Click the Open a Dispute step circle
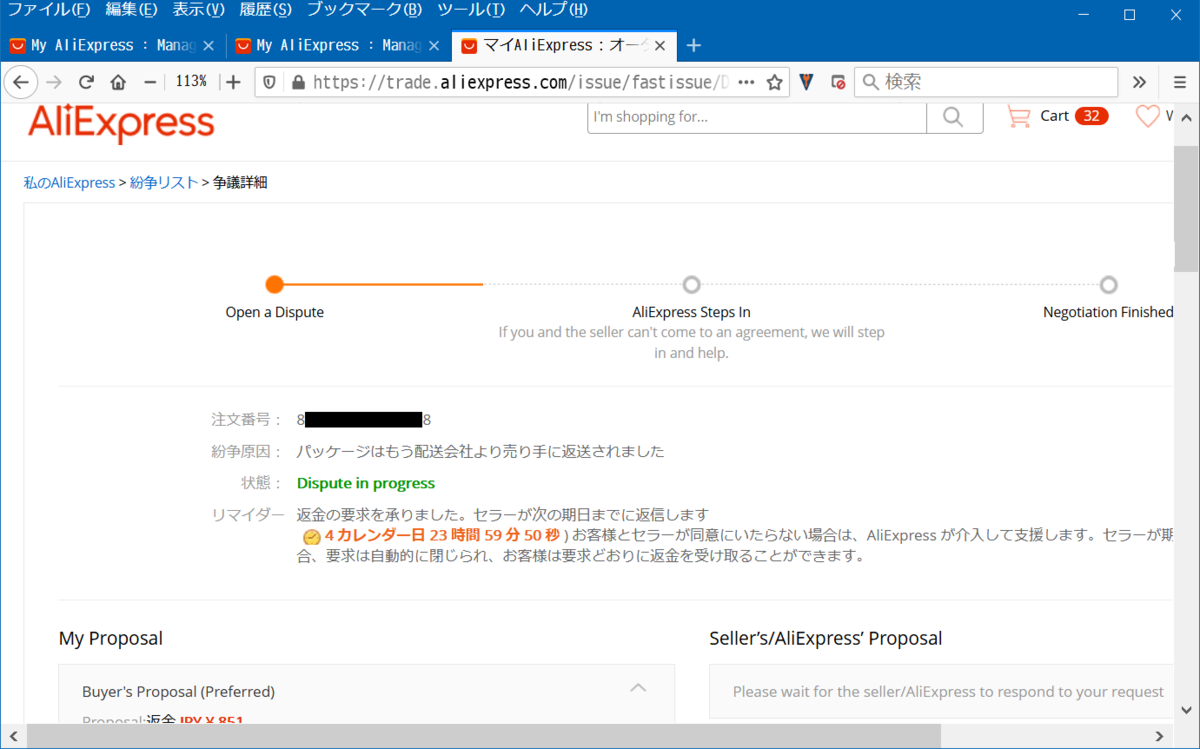This screenshot has width=1200, height=749. click(275, 284)
